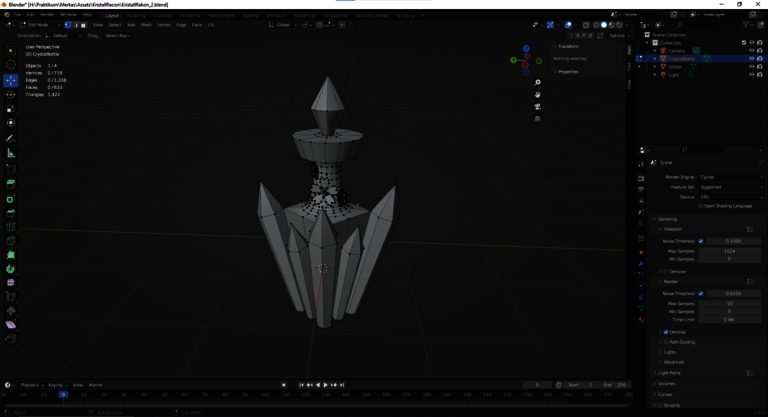The height and width of the screenshot is (417, 768).
Task: Select the Bevel tool
Action: tap(11, 213)
